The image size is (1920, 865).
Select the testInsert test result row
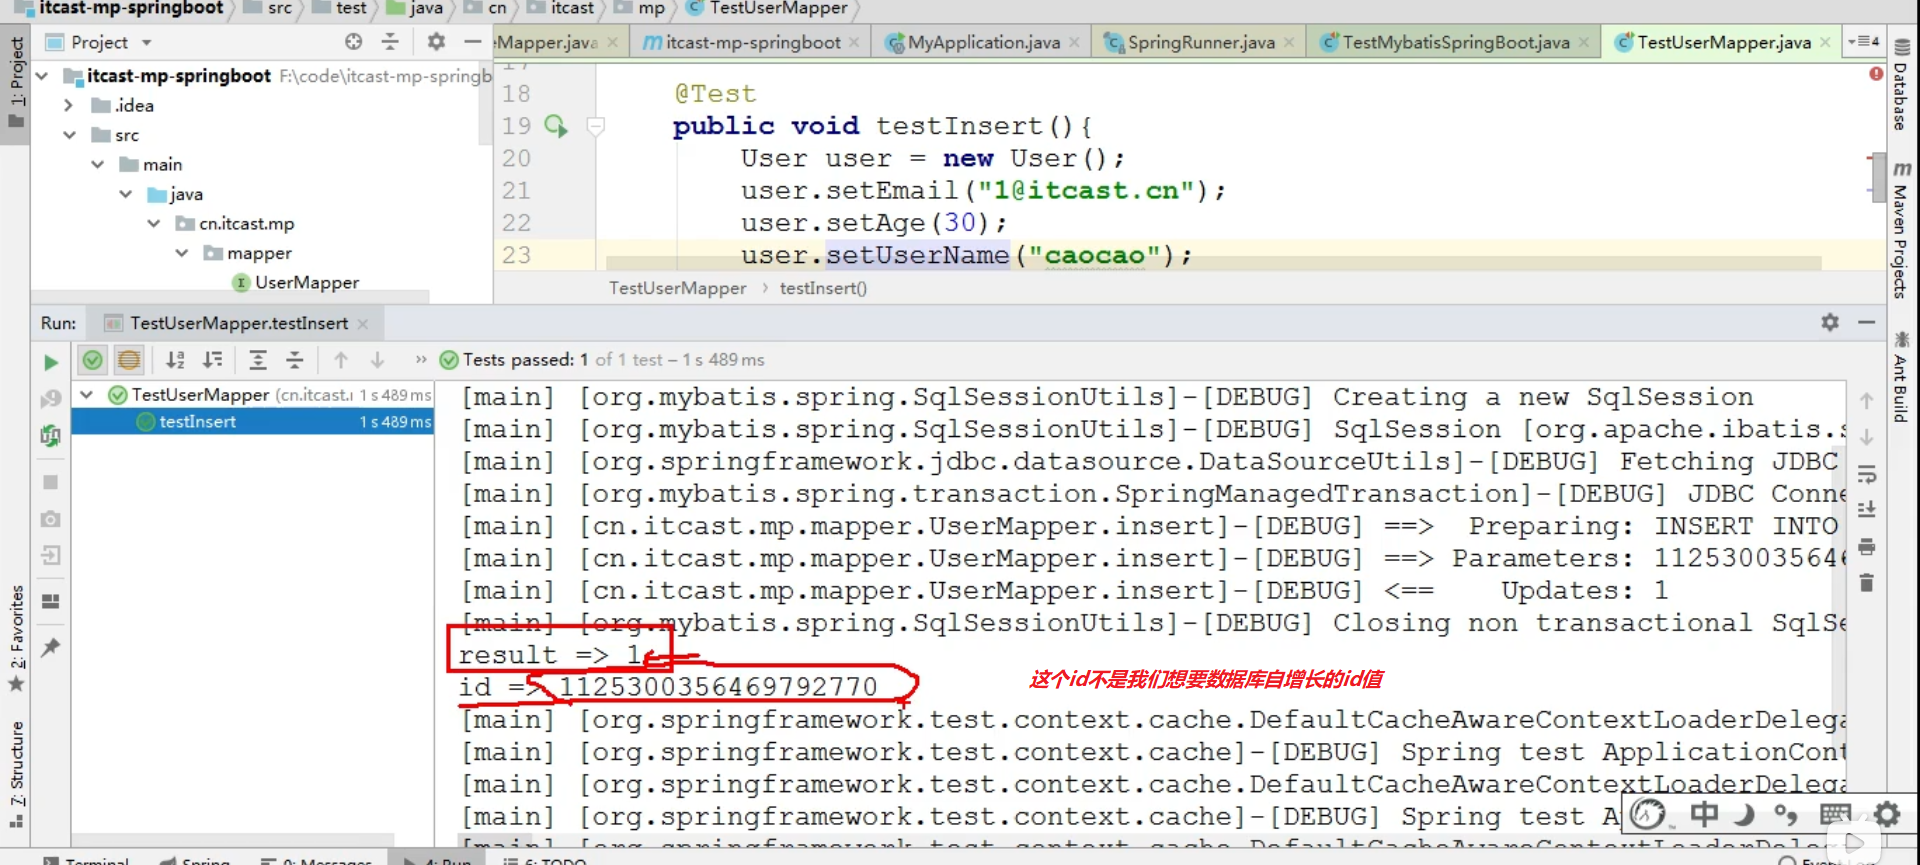pos(253,422)
